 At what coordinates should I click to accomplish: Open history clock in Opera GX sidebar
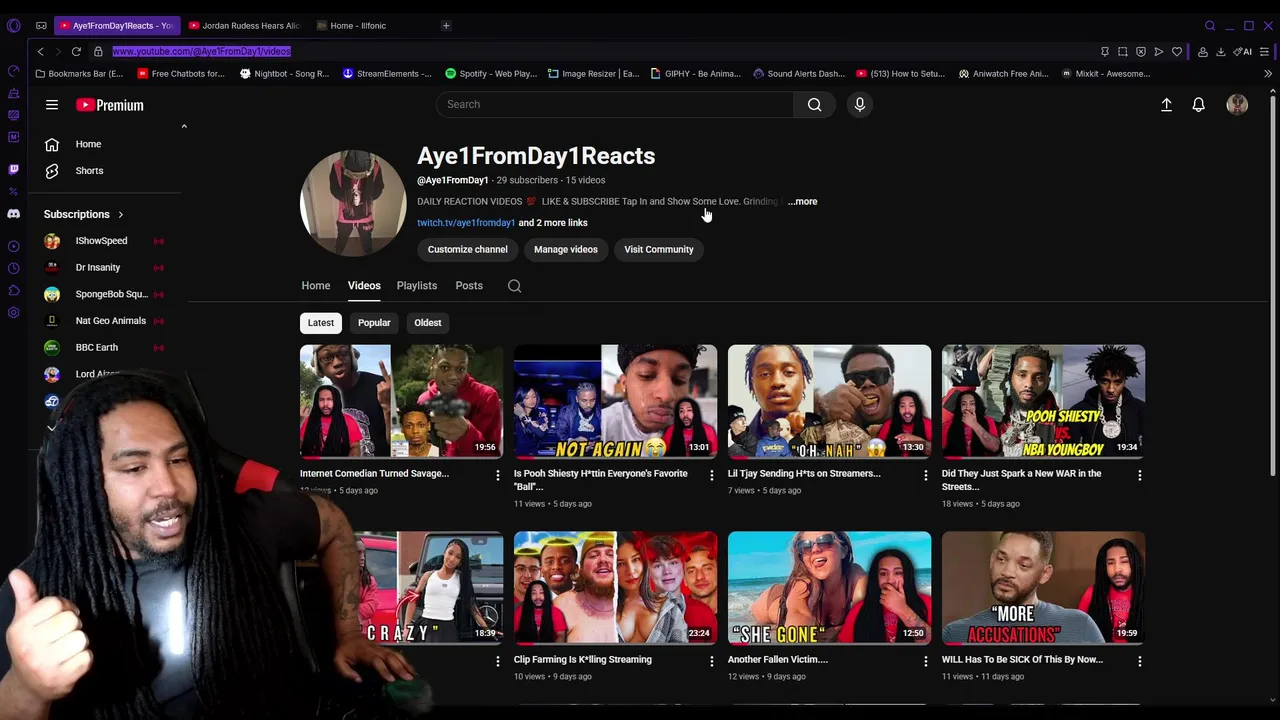tap(13, 268)
